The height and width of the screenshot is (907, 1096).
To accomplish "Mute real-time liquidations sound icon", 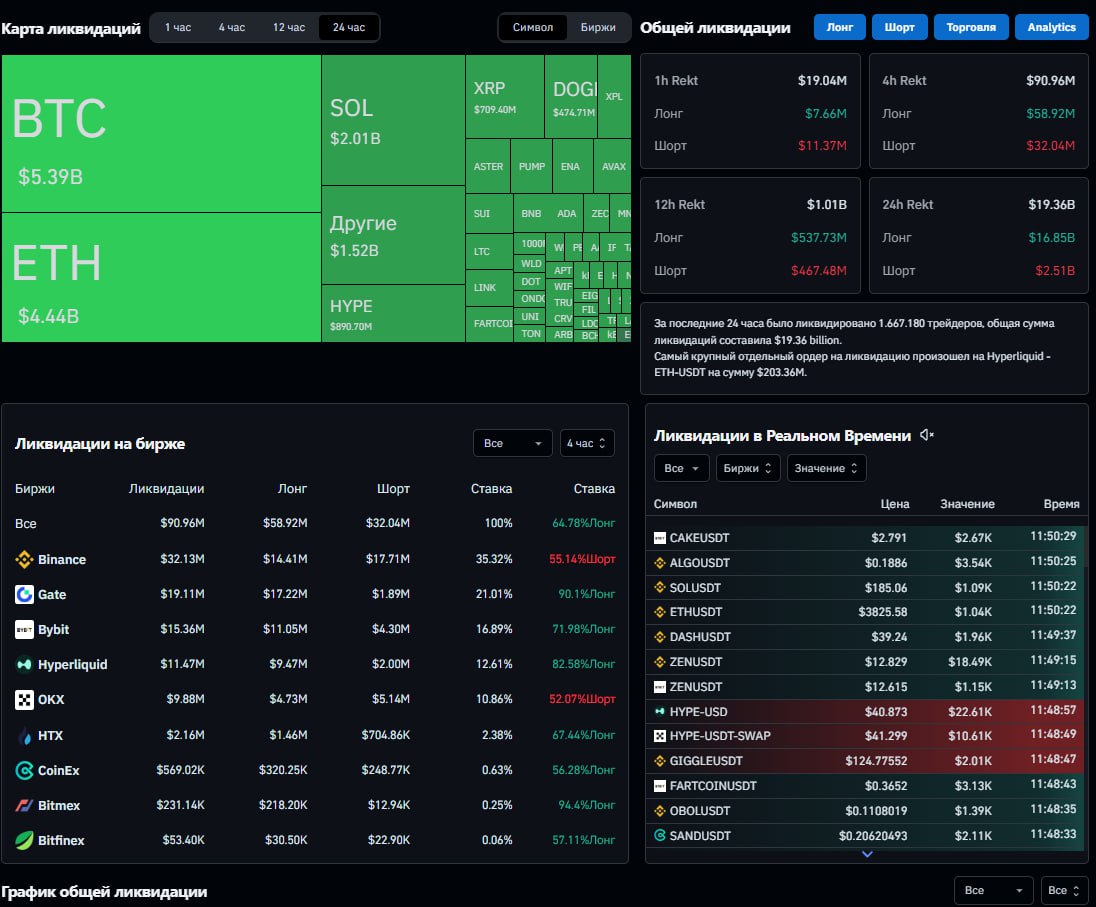I will tap(927, 435).
